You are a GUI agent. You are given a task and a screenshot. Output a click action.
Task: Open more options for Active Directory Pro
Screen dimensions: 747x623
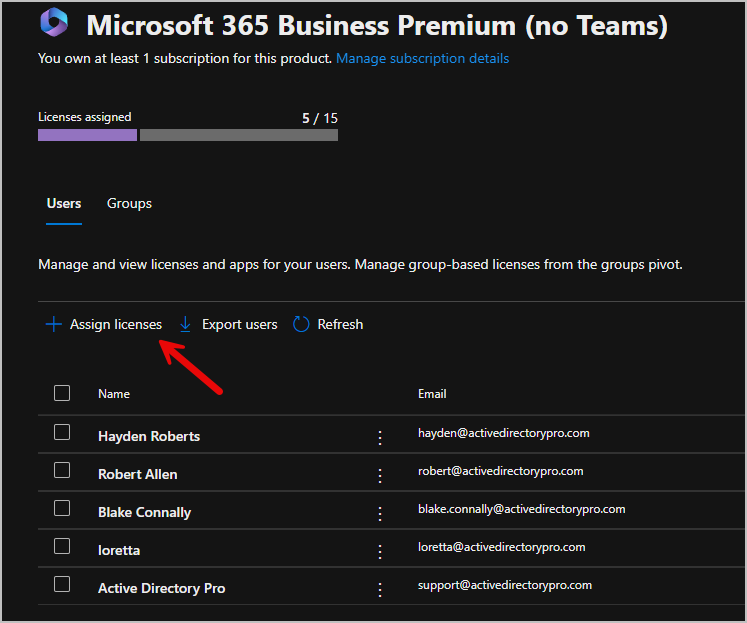pyautogui.click(x=380, y=589)
